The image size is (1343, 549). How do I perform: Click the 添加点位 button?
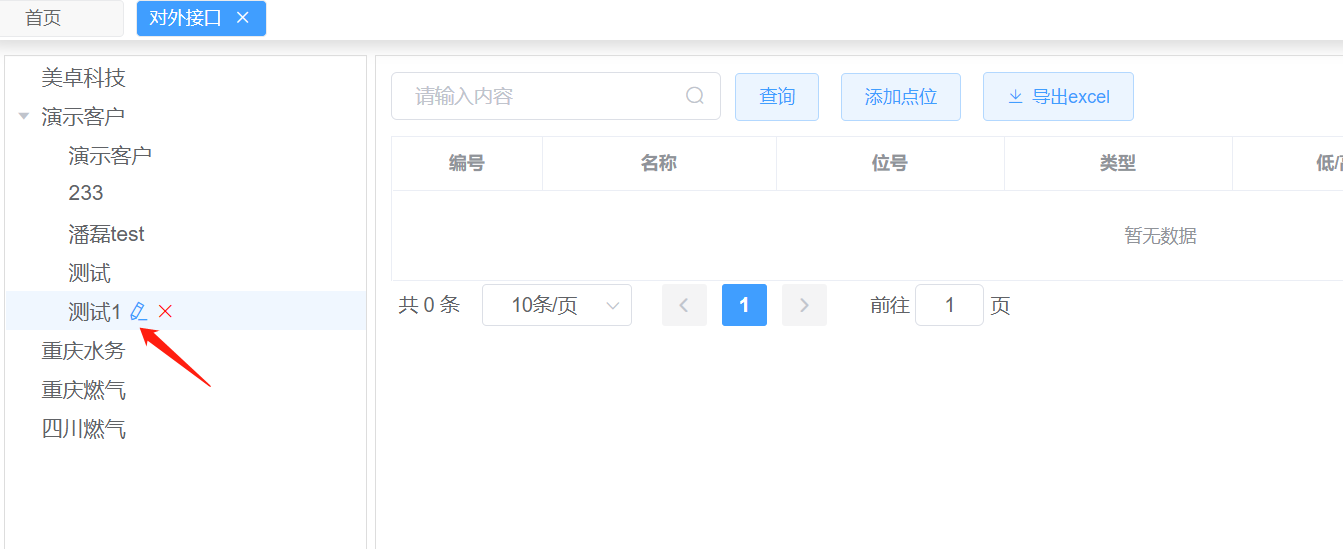pos(900,97)
